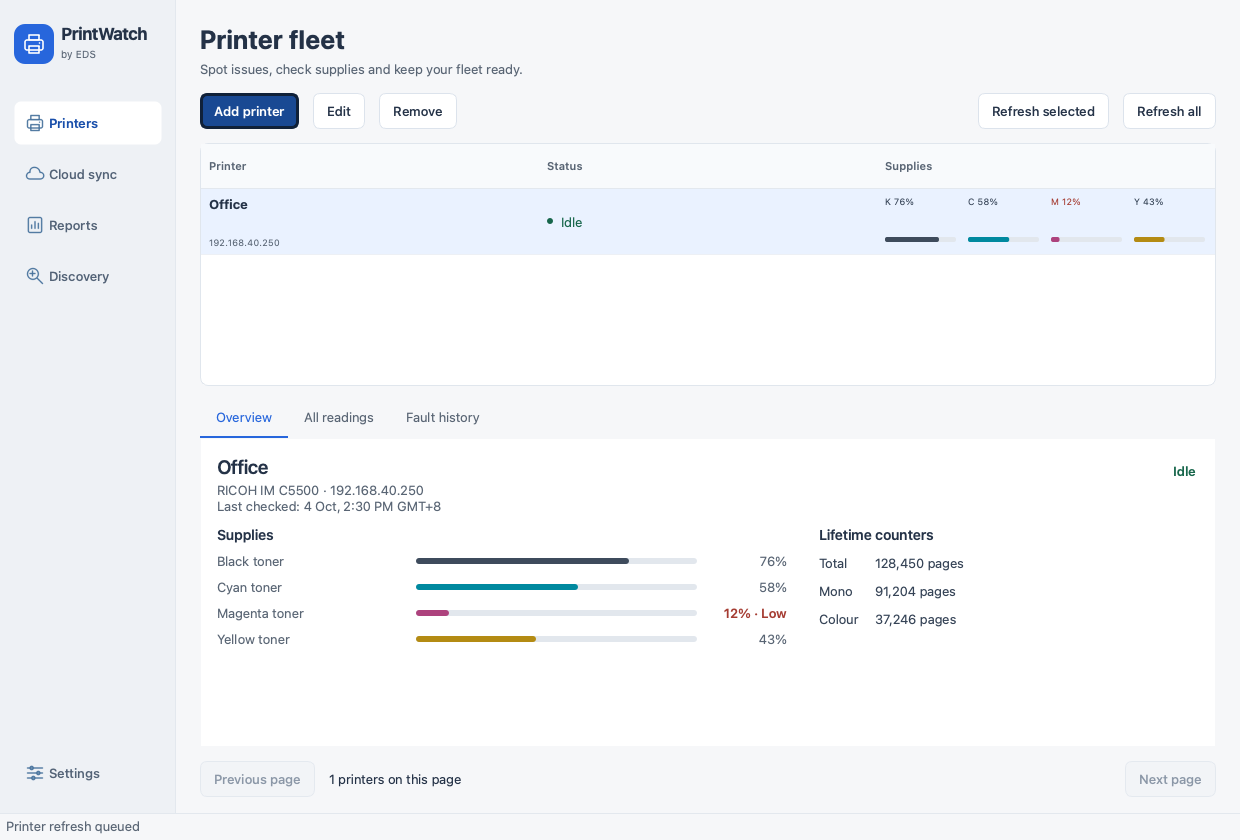Click the Idle status text in table row
Screen dimensions: 1240x840
coord(571,222)
